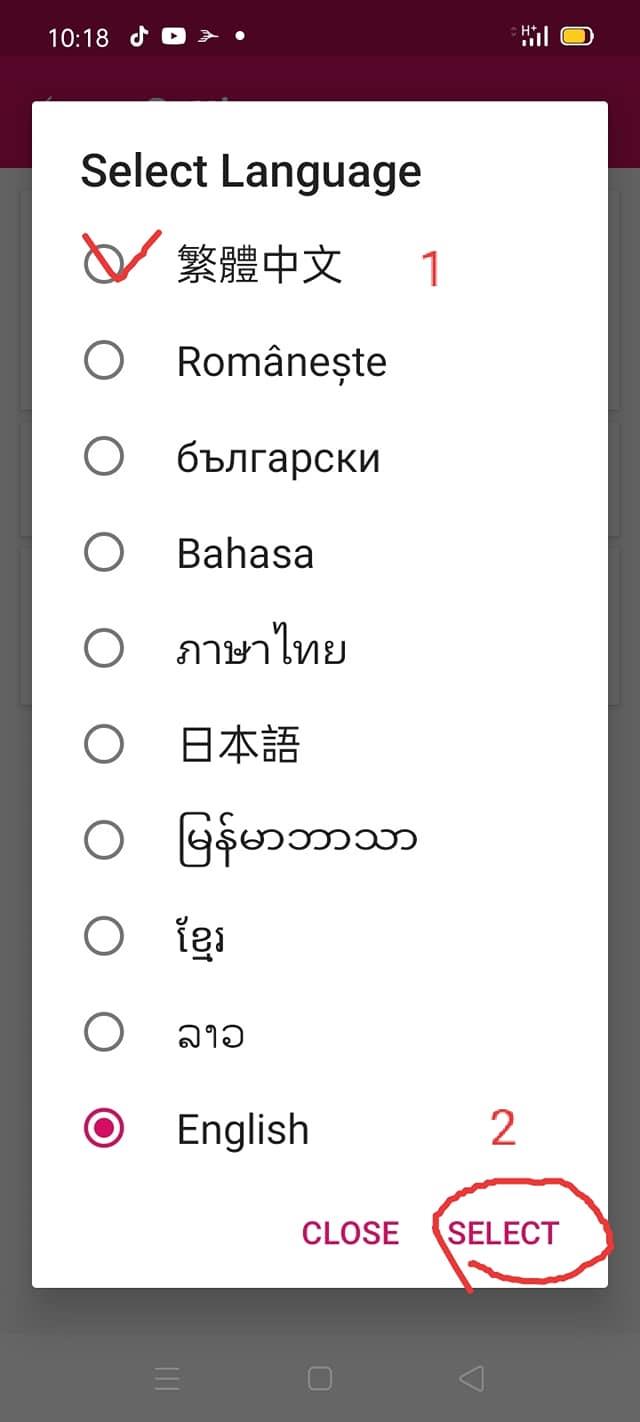Click the Bahasa language label
The width and height of the screenshot is (640, 1422).
tap(245, 553)
